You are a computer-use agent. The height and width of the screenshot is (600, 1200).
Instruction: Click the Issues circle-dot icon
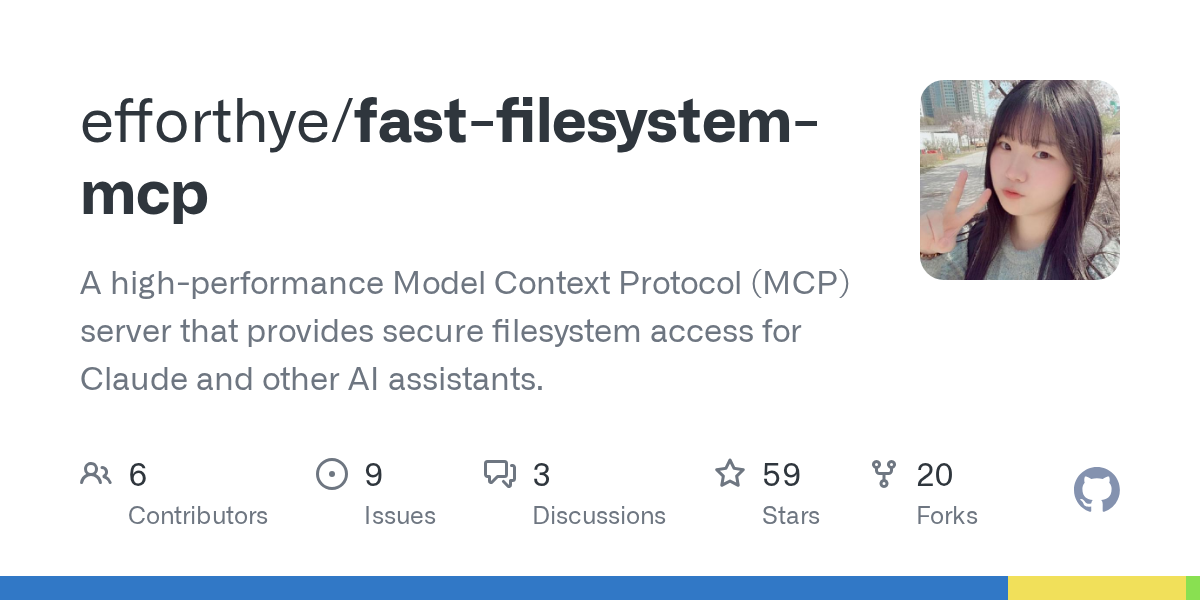pyautogui.click(x=332, y=474)
